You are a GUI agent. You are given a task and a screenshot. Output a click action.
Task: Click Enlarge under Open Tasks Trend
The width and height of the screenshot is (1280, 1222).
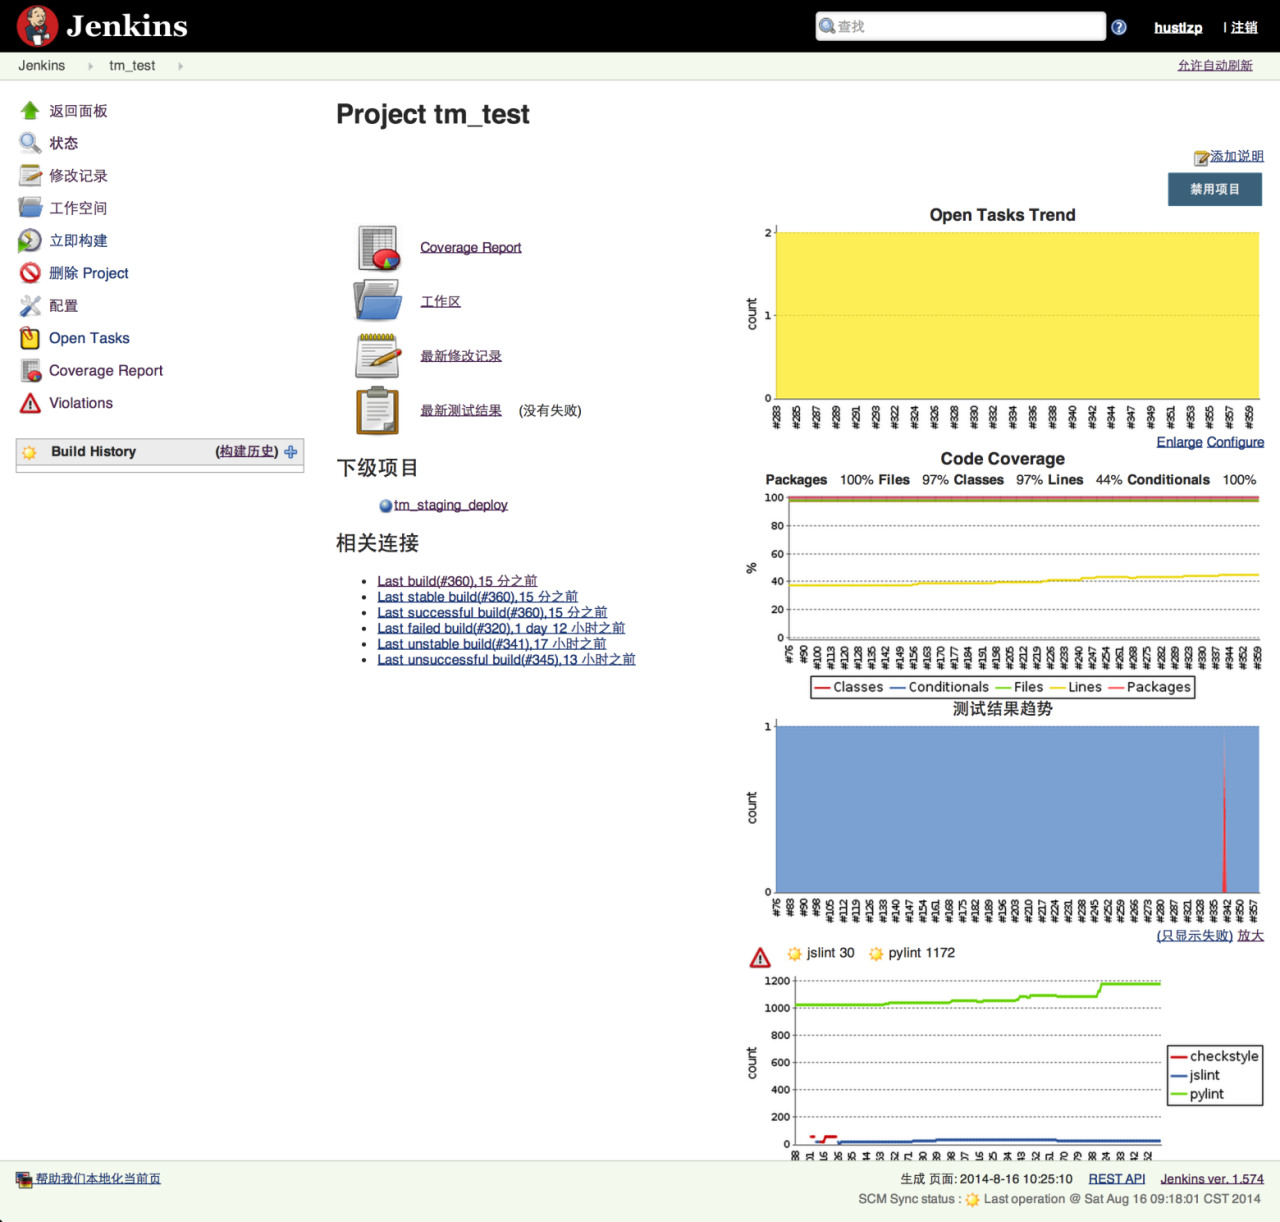point(1179,443)
